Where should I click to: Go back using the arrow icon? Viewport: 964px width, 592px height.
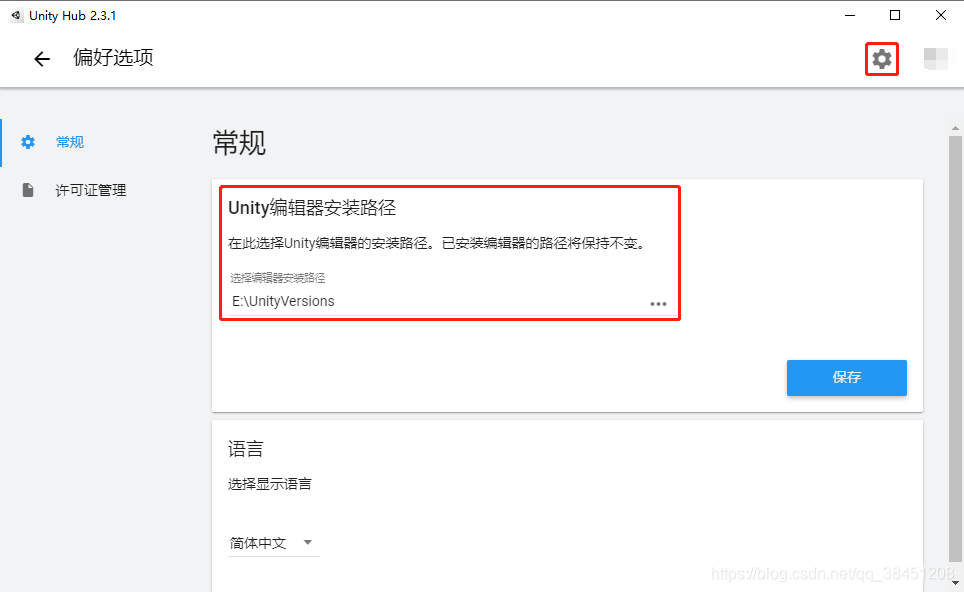pos(42,59)
